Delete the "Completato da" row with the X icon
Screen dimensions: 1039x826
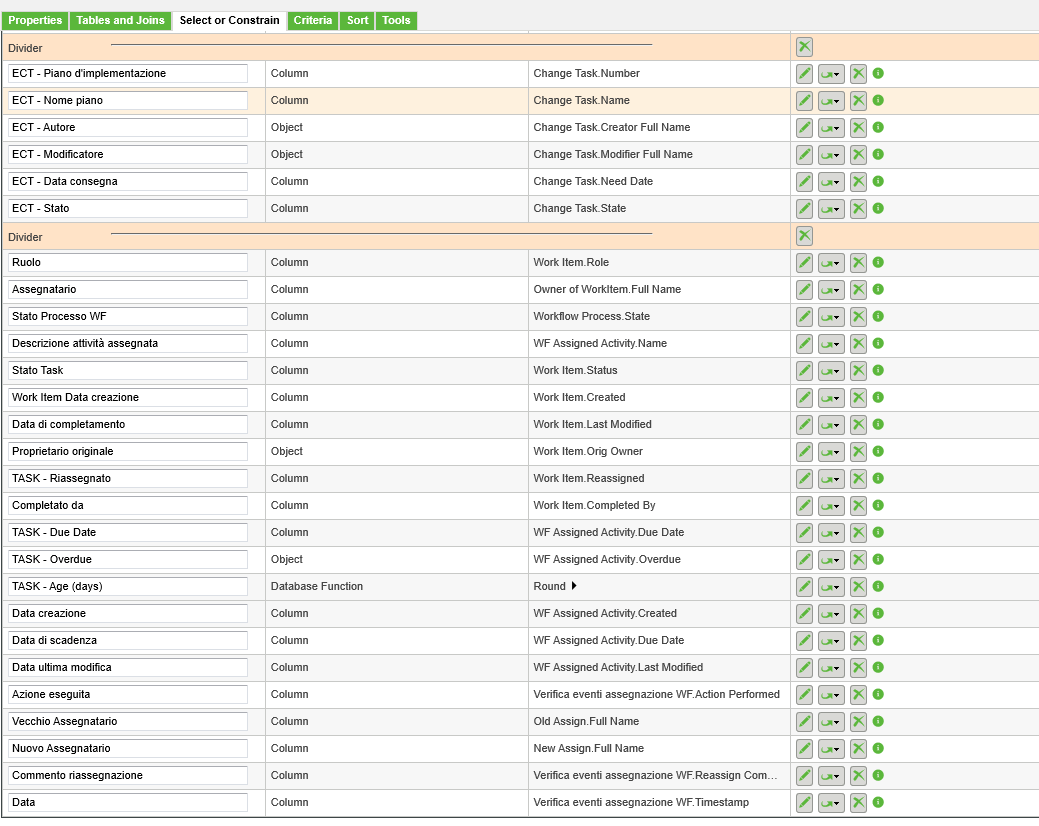[857, 505]
